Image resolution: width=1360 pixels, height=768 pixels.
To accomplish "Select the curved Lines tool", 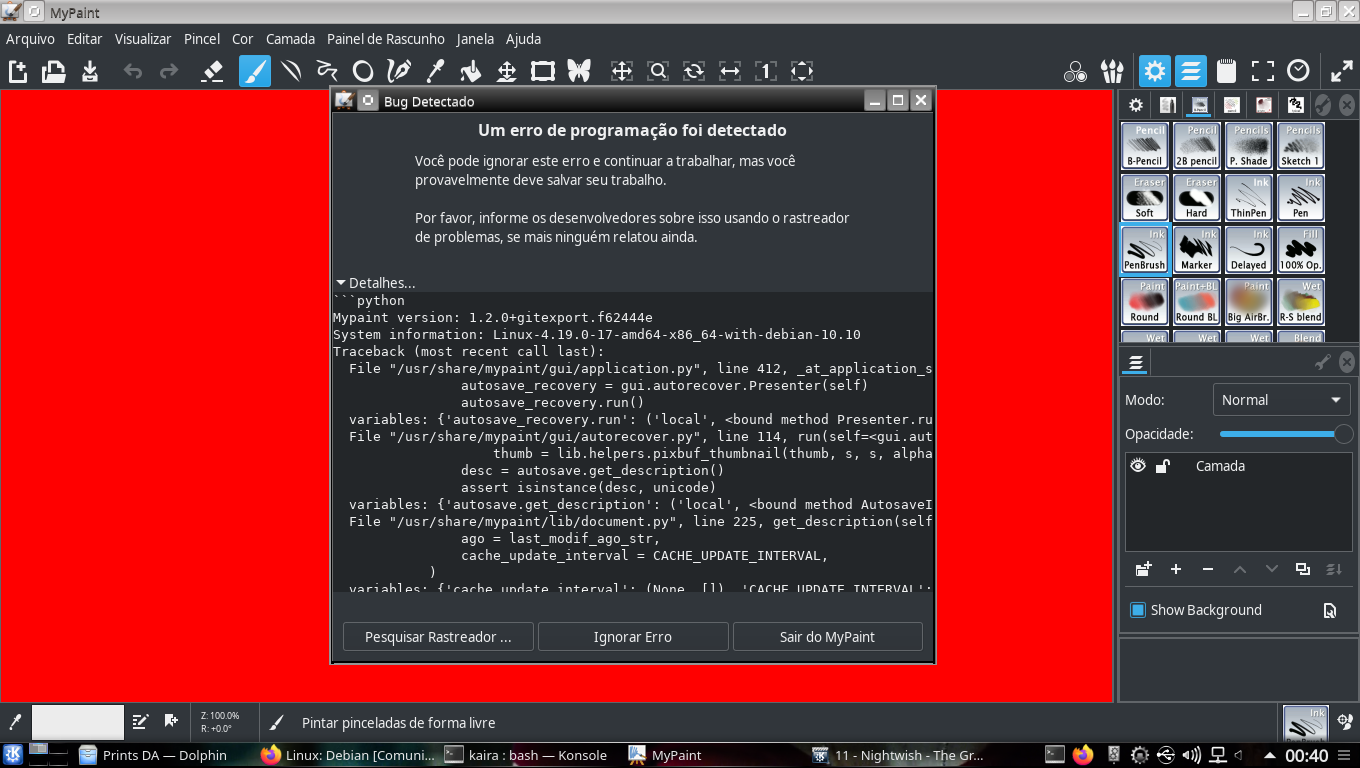I will [x=291, y=71].
